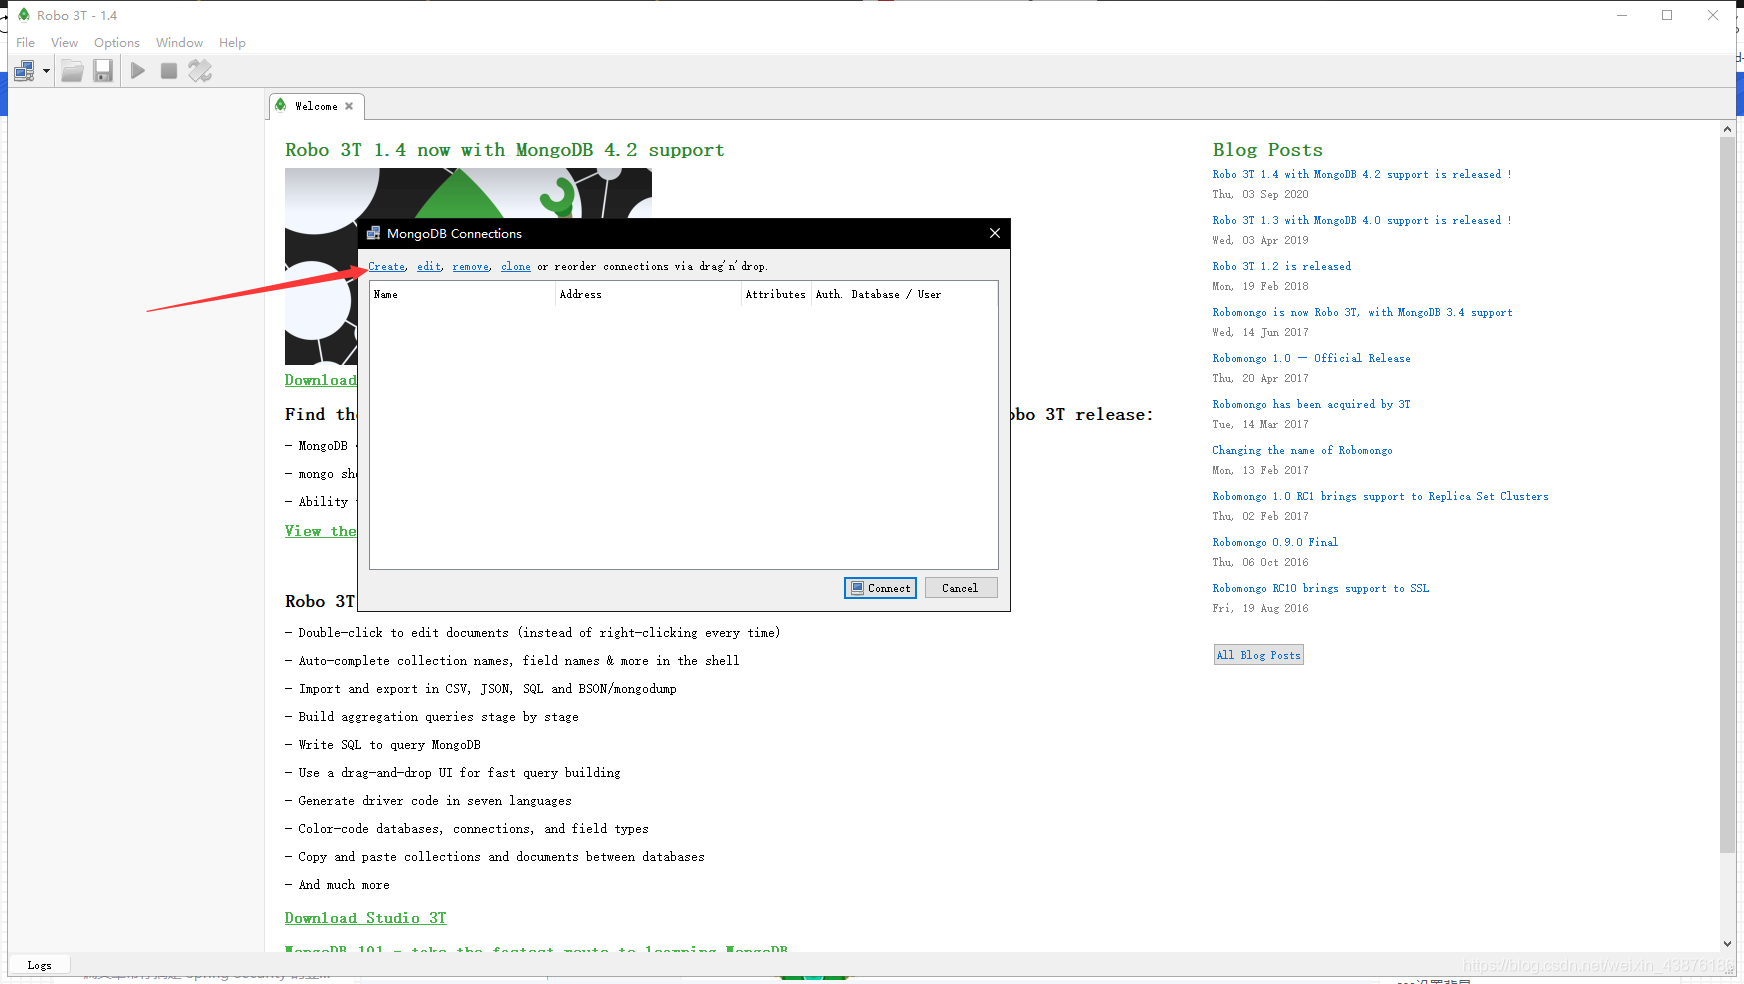Click the scrollbar up arrow on welcome page
Viewport: 1744px width, 984px height.
point(1727,129)
